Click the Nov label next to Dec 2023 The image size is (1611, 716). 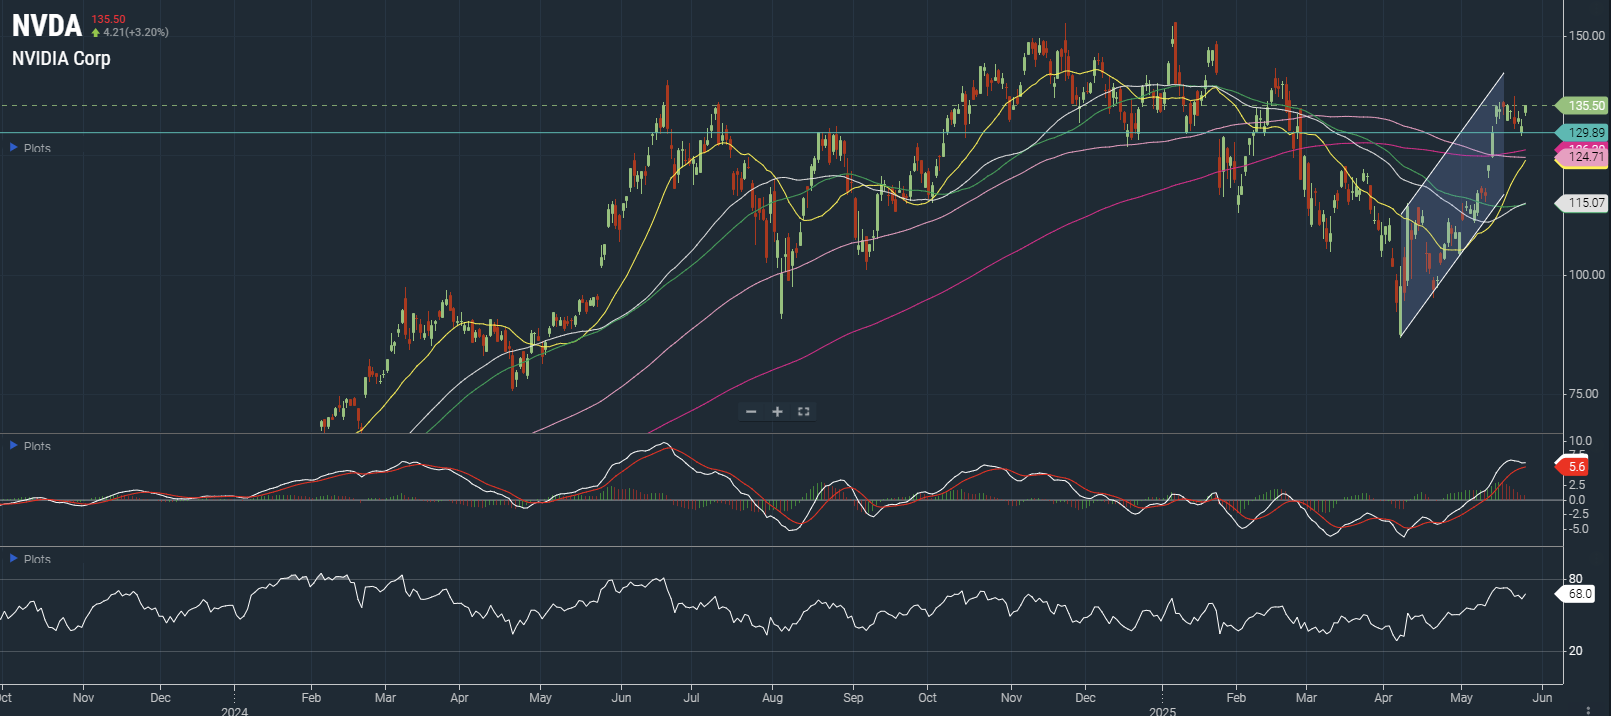tap(83, 697)
